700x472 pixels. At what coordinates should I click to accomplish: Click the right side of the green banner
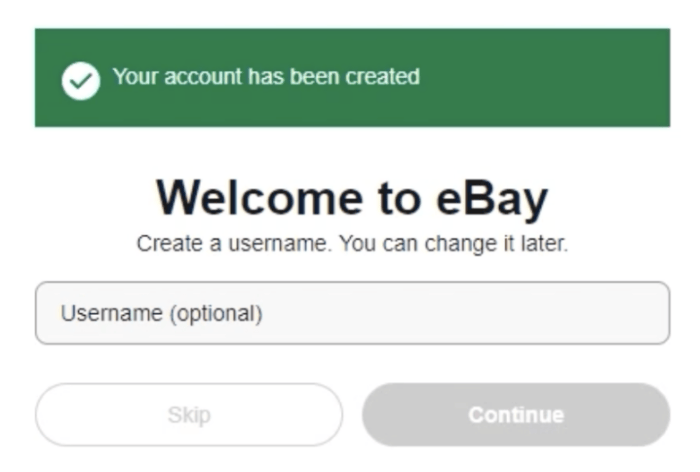coord(600,78)
